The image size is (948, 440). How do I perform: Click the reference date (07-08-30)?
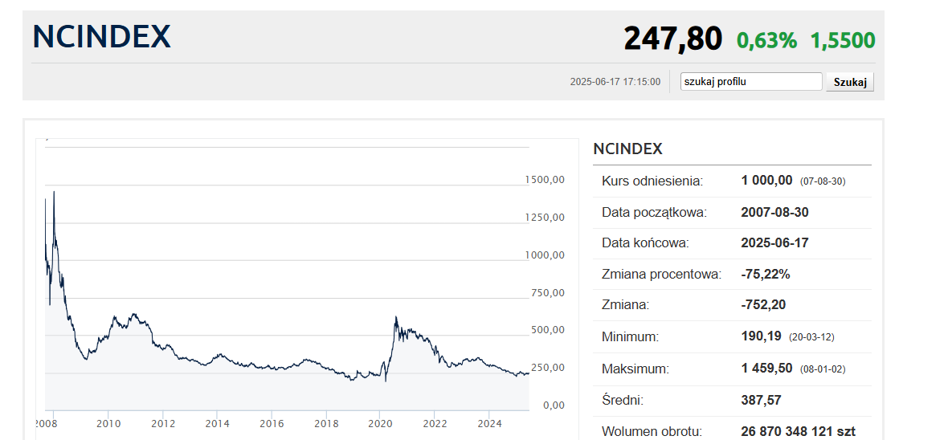click(822, 182)
